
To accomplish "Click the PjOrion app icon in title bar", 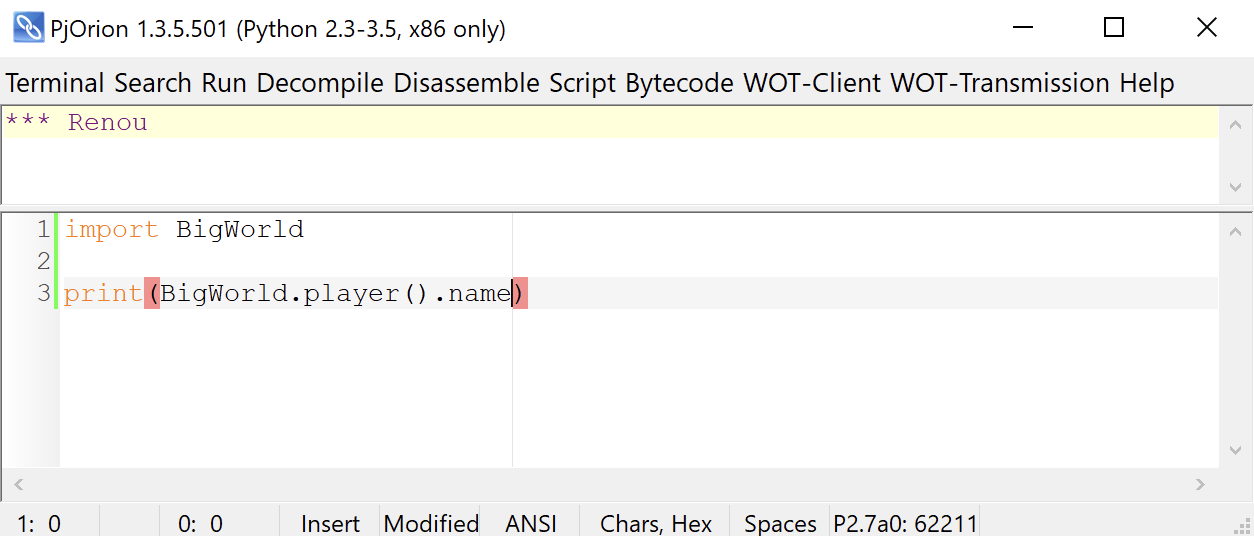I will 28,28.
